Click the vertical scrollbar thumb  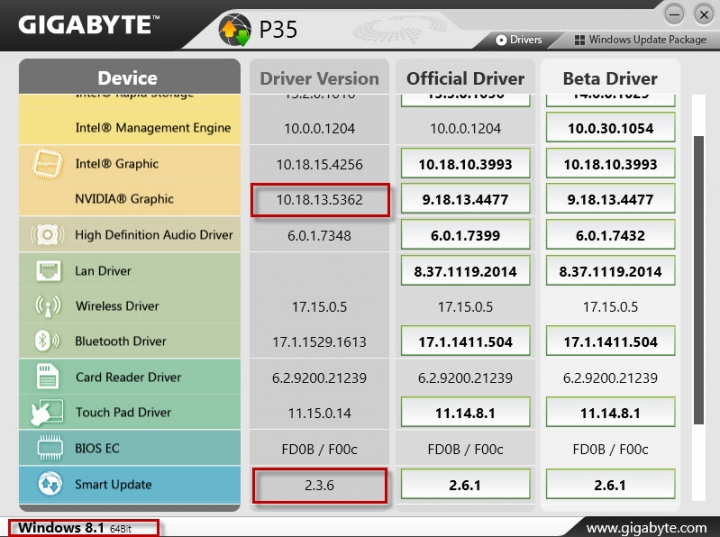pos(698,280)
